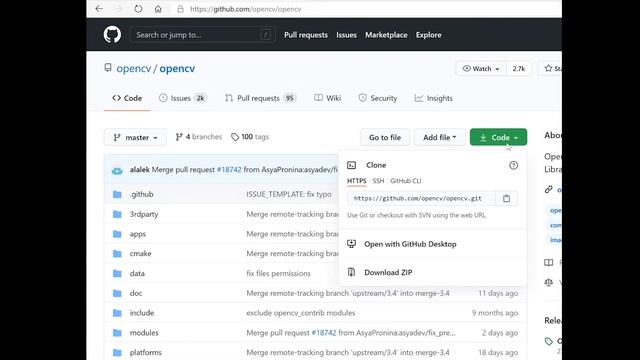Open the Pull requests repository tab

point(260,98)
